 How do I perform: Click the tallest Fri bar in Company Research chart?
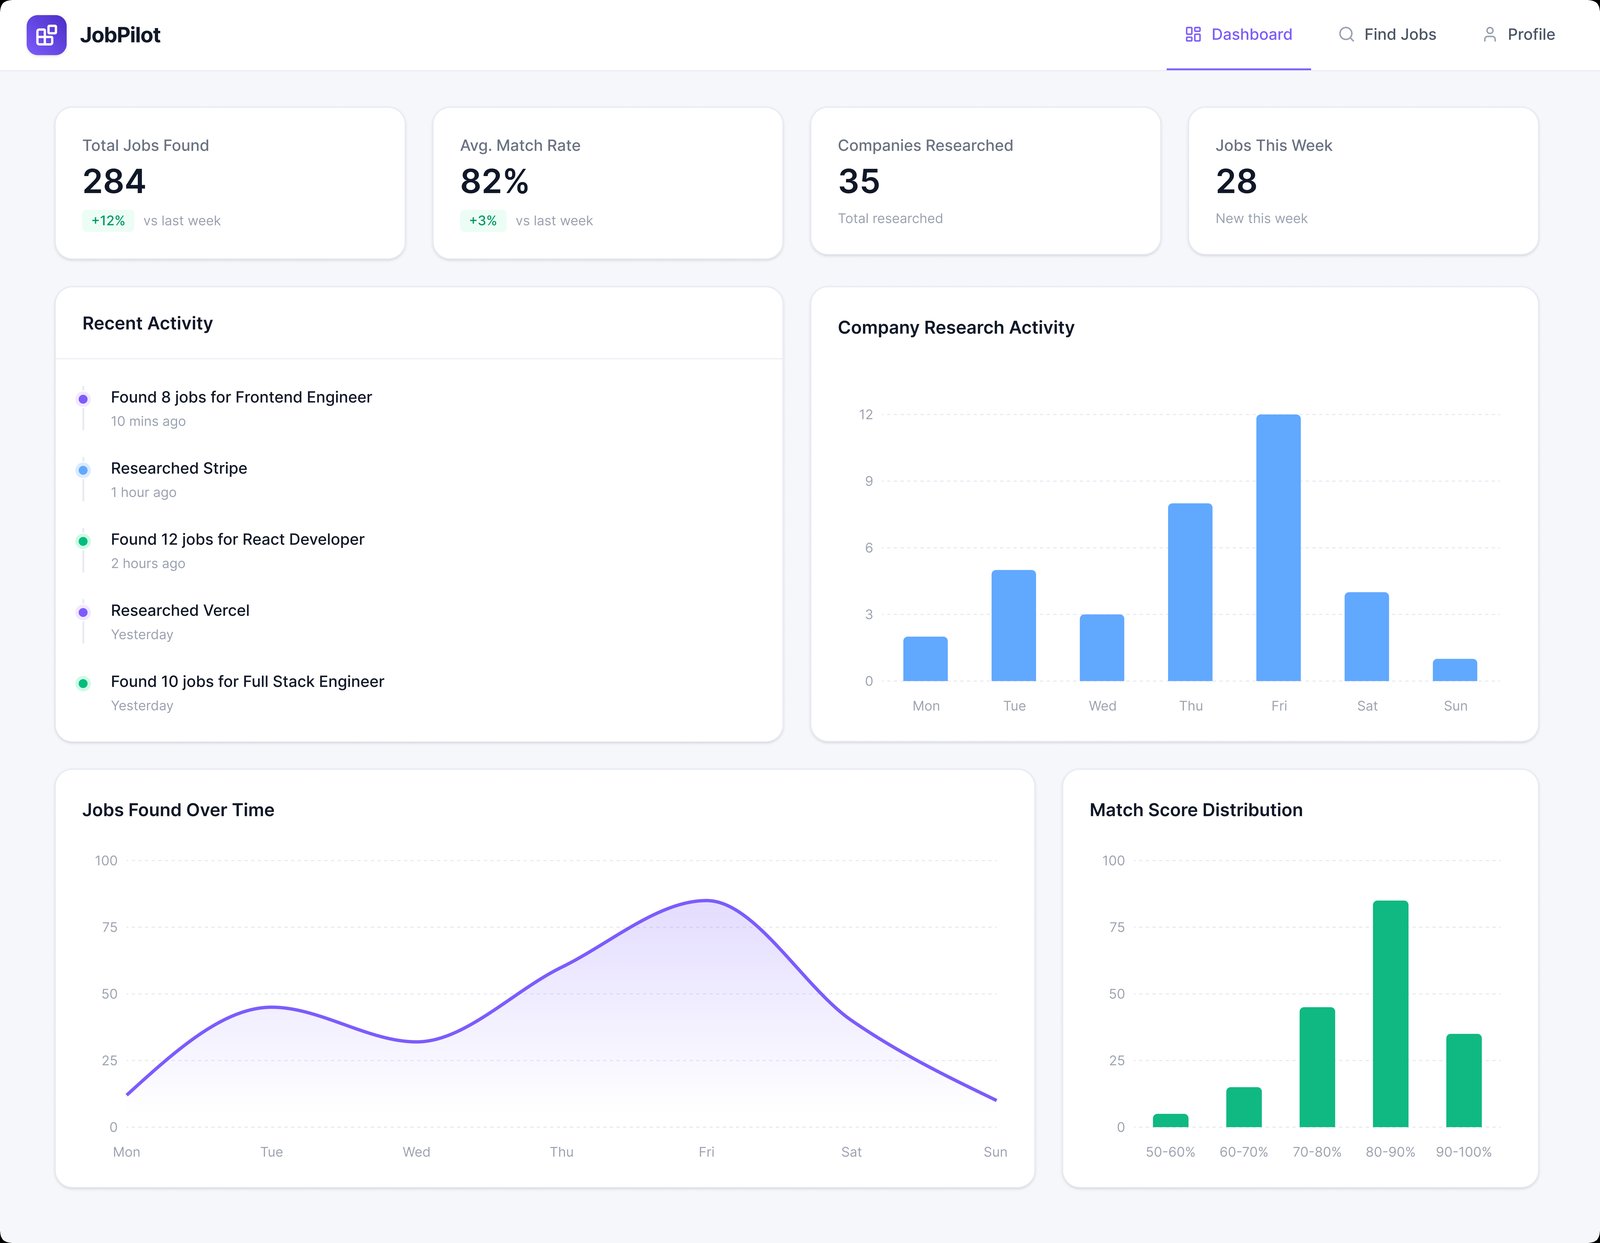[x=1278, y=548]
